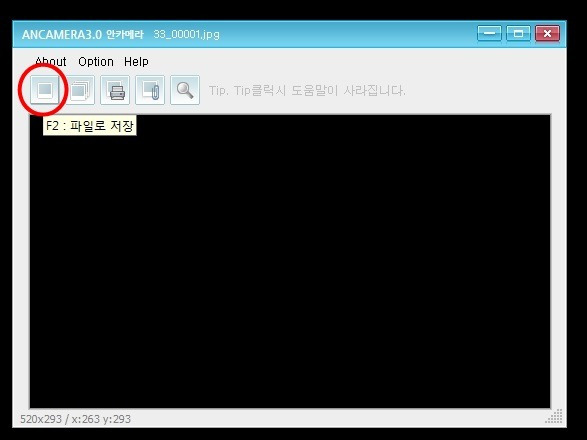Click the image with paperclip attach icon

click(x=150, y=90)
